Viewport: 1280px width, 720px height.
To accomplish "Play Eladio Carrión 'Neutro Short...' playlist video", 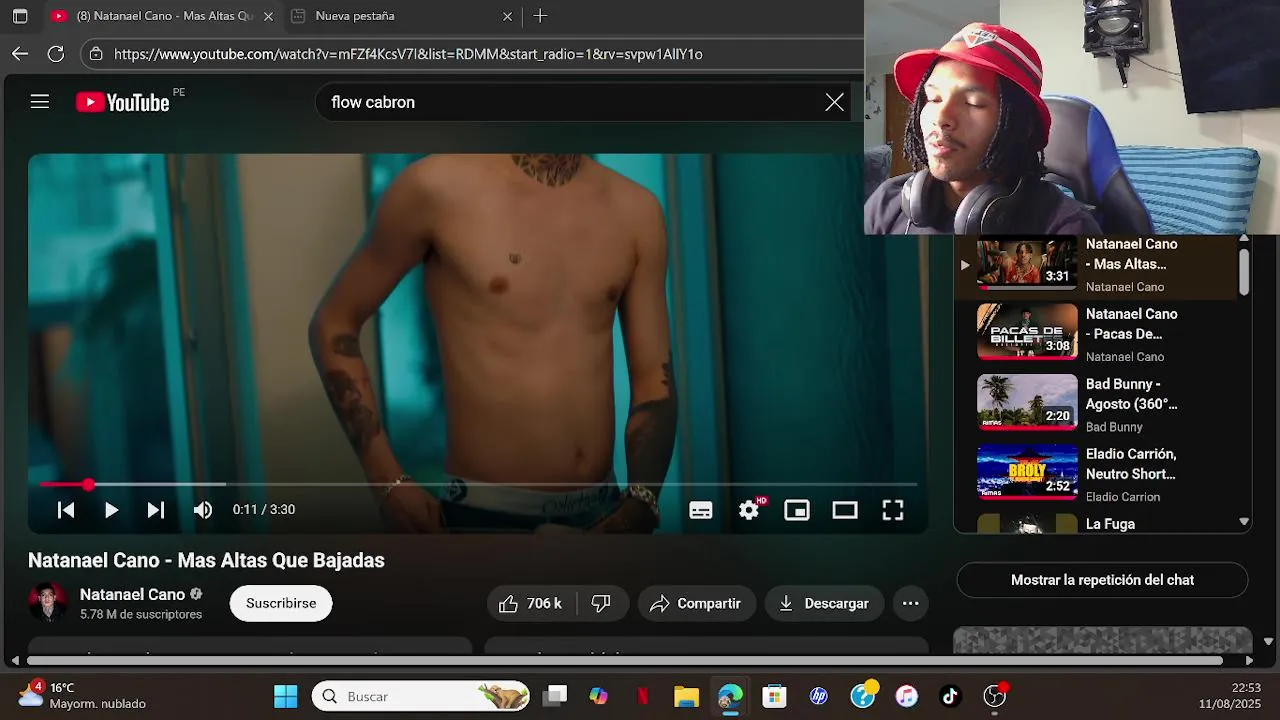I will [1097, 474].
